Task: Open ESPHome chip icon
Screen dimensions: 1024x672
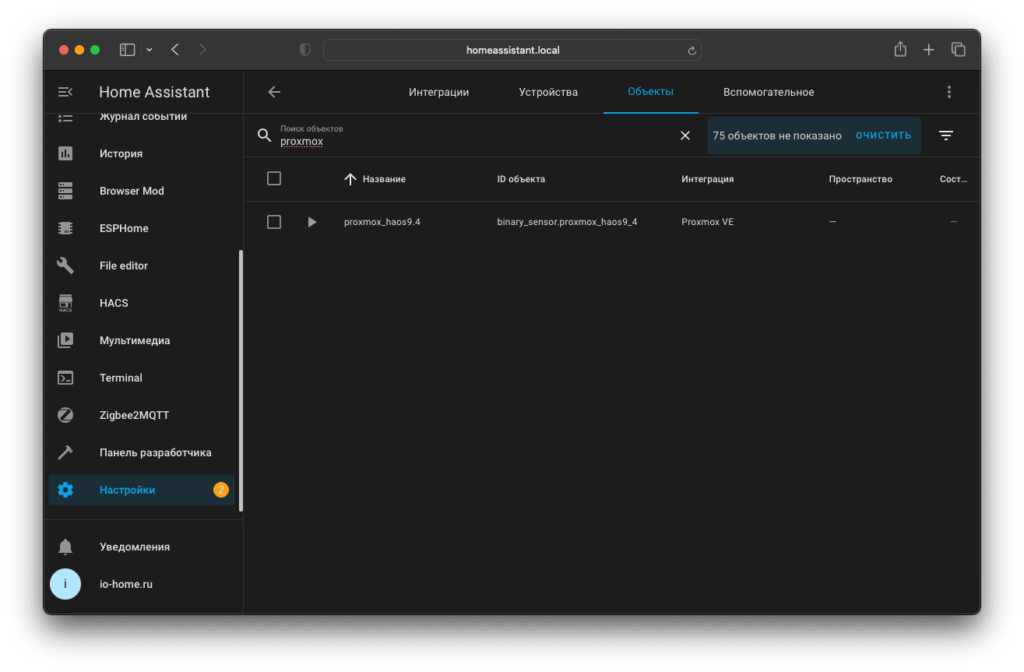Action: click(x=65, y=228)
